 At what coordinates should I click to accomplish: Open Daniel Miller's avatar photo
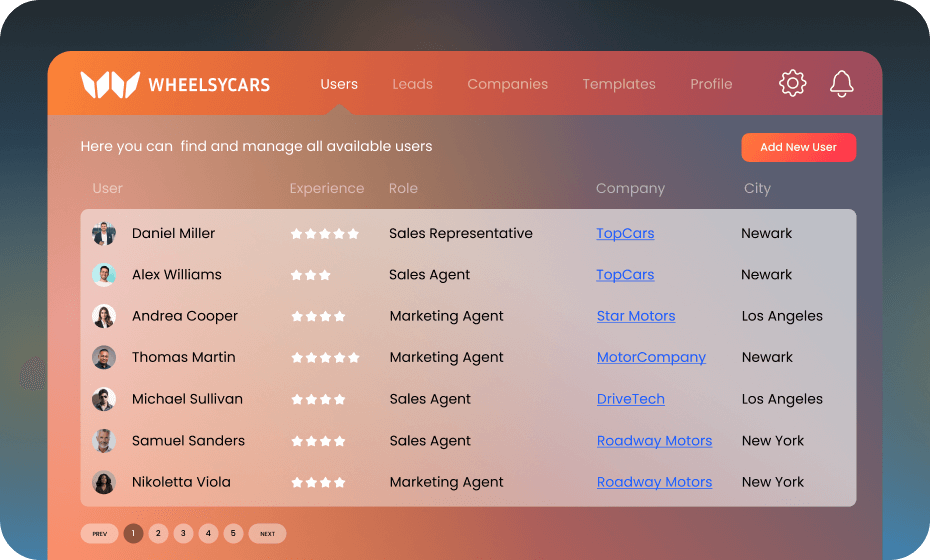click(x=104, y=234)
